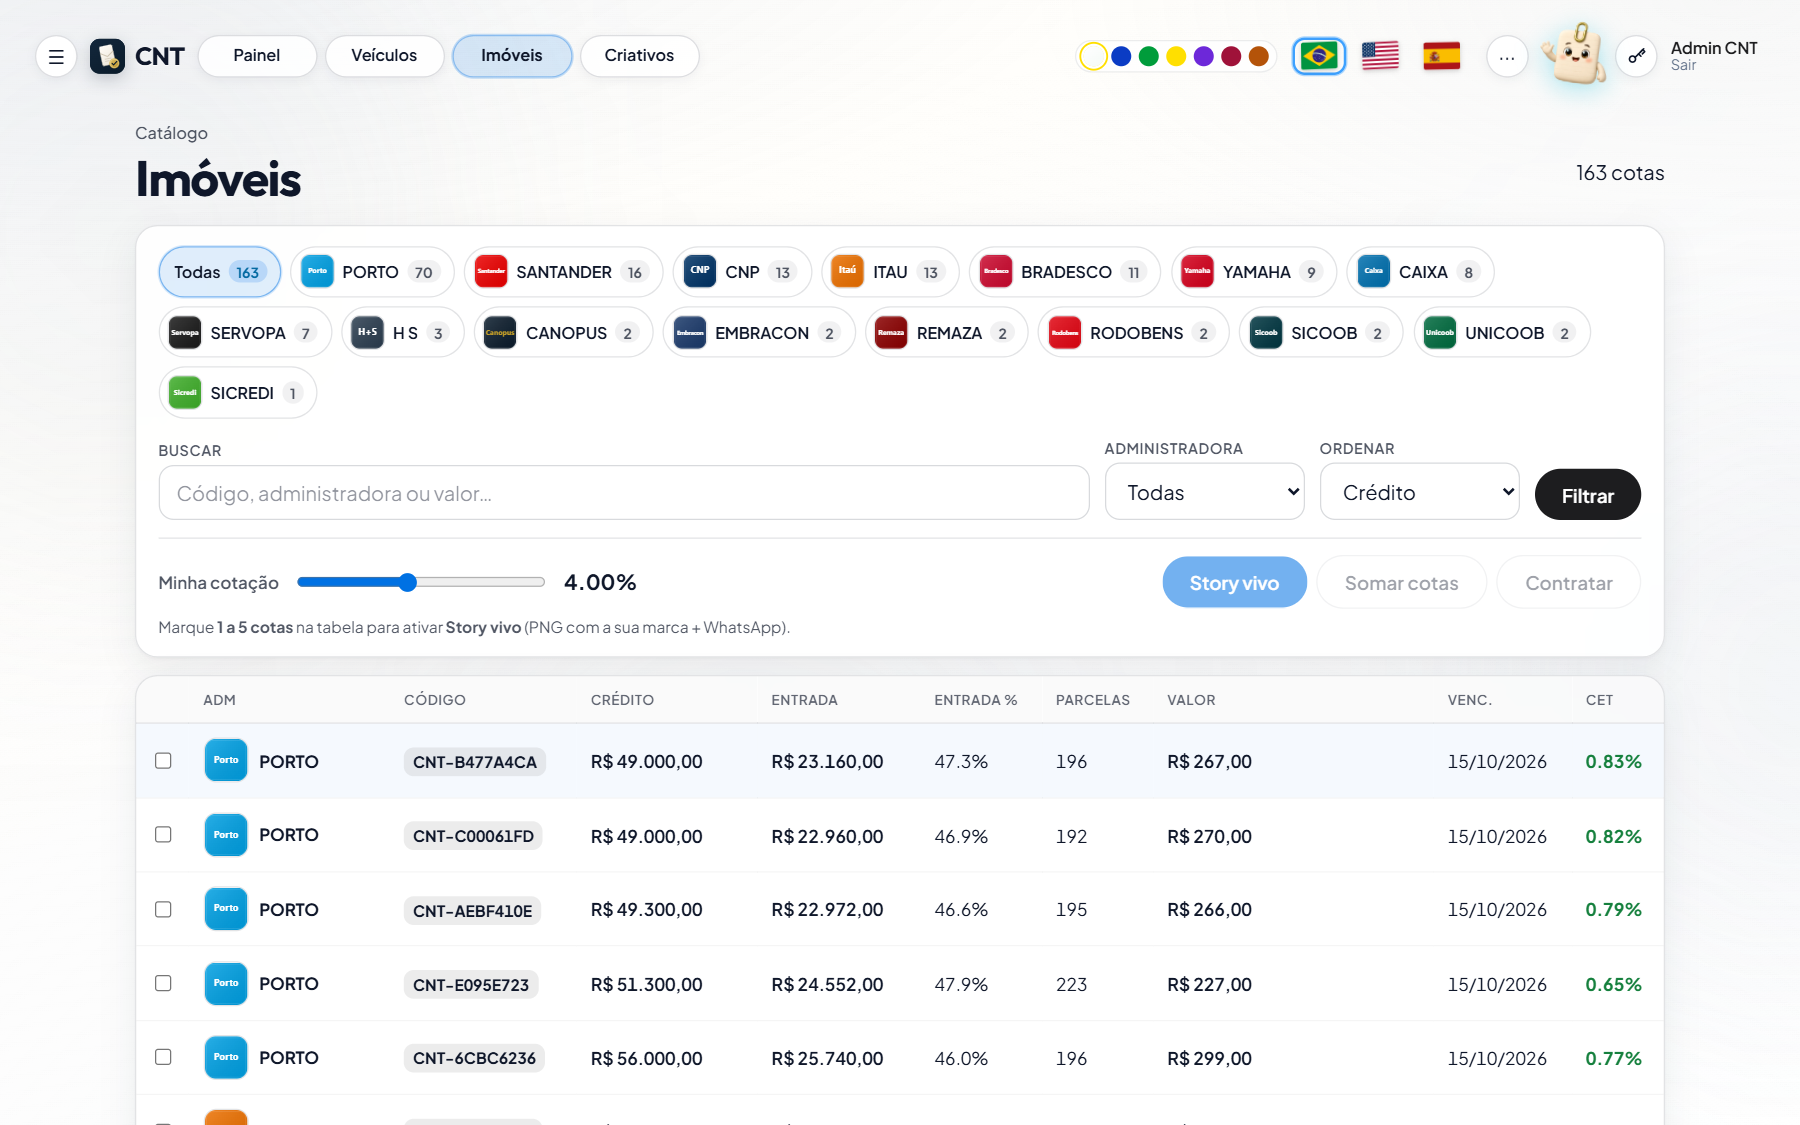Filter by H S administrator chip
This screenshot has height=1125, width=1800.
click(403, 333)
